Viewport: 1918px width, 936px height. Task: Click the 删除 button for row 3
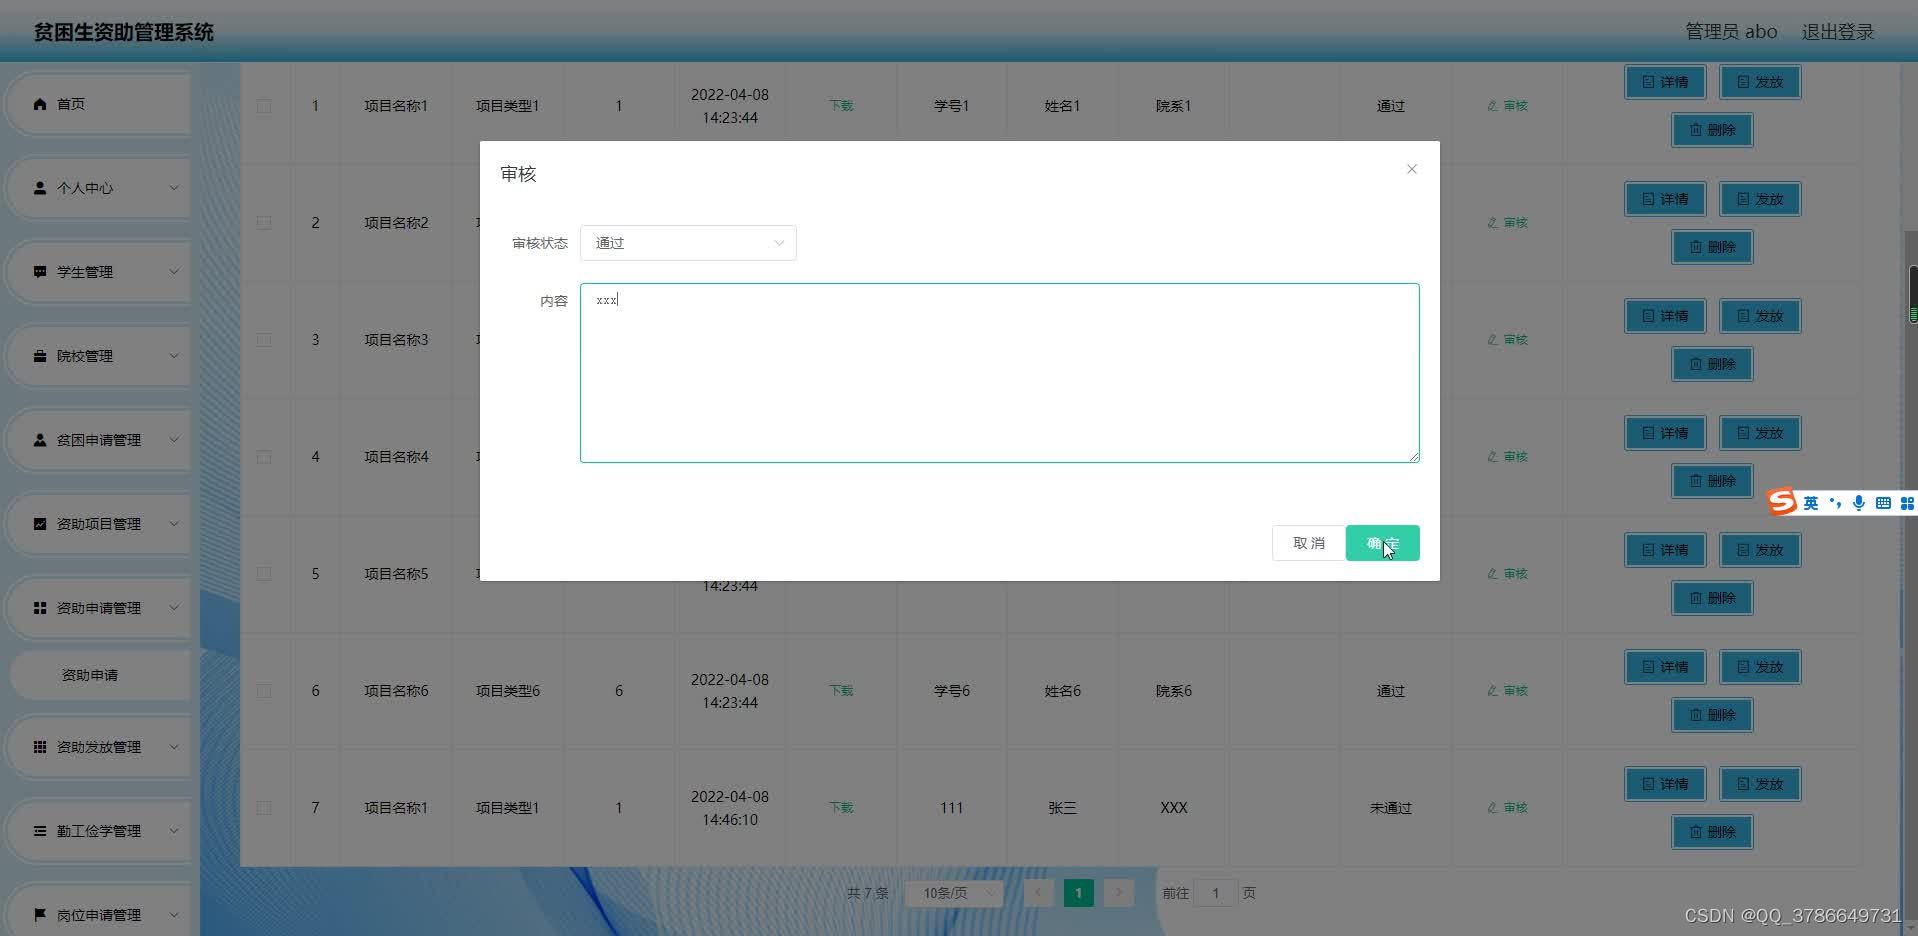click(x=1712, y=364)
